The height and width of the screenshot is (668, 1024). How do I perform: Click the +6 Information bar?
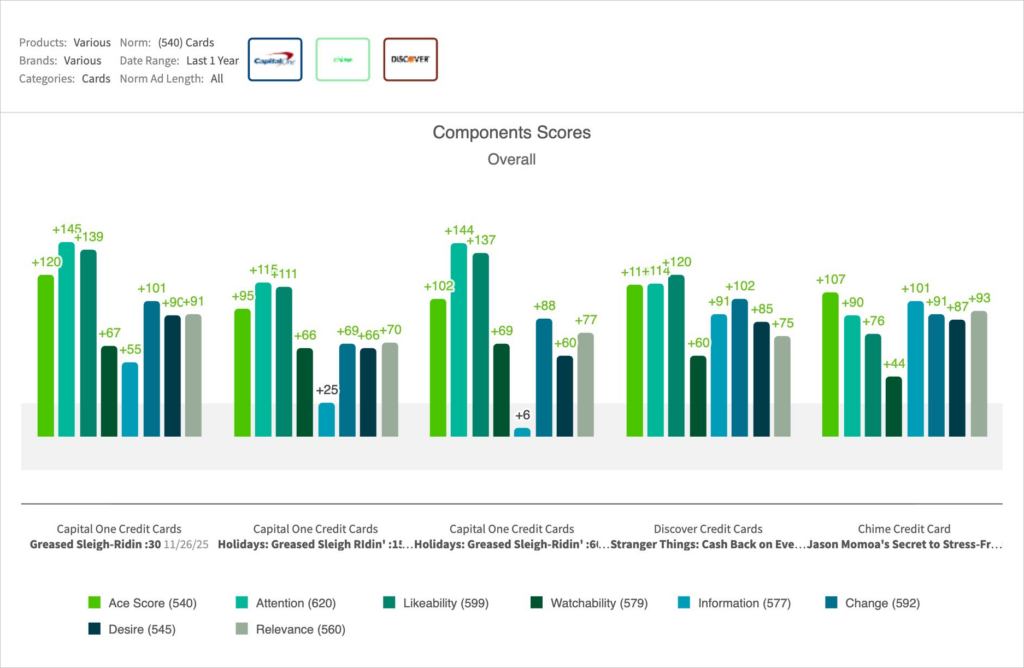coord(522,432)
